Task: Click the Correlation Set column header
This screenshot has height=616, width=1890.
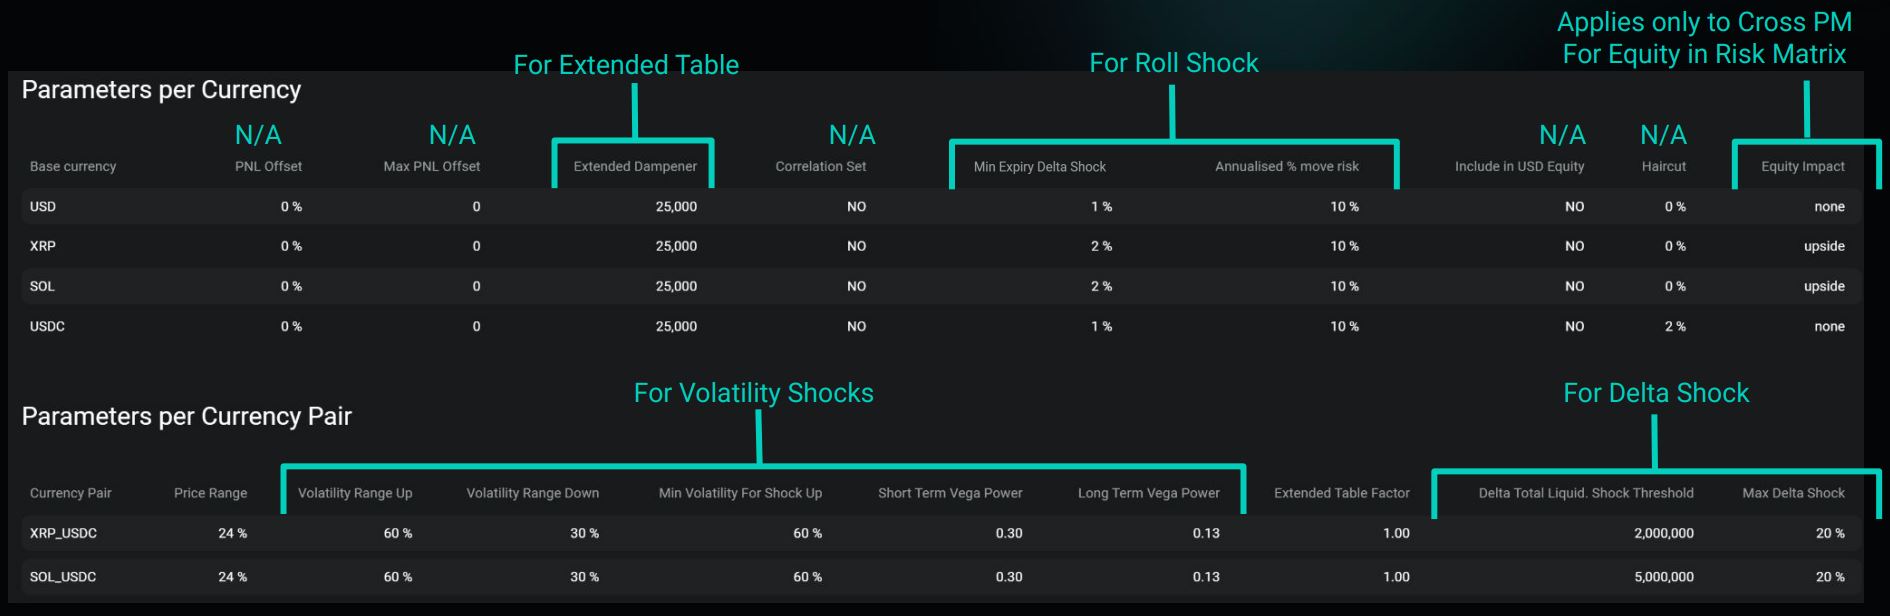Action: pyautogui.click(x=820, y=167)
